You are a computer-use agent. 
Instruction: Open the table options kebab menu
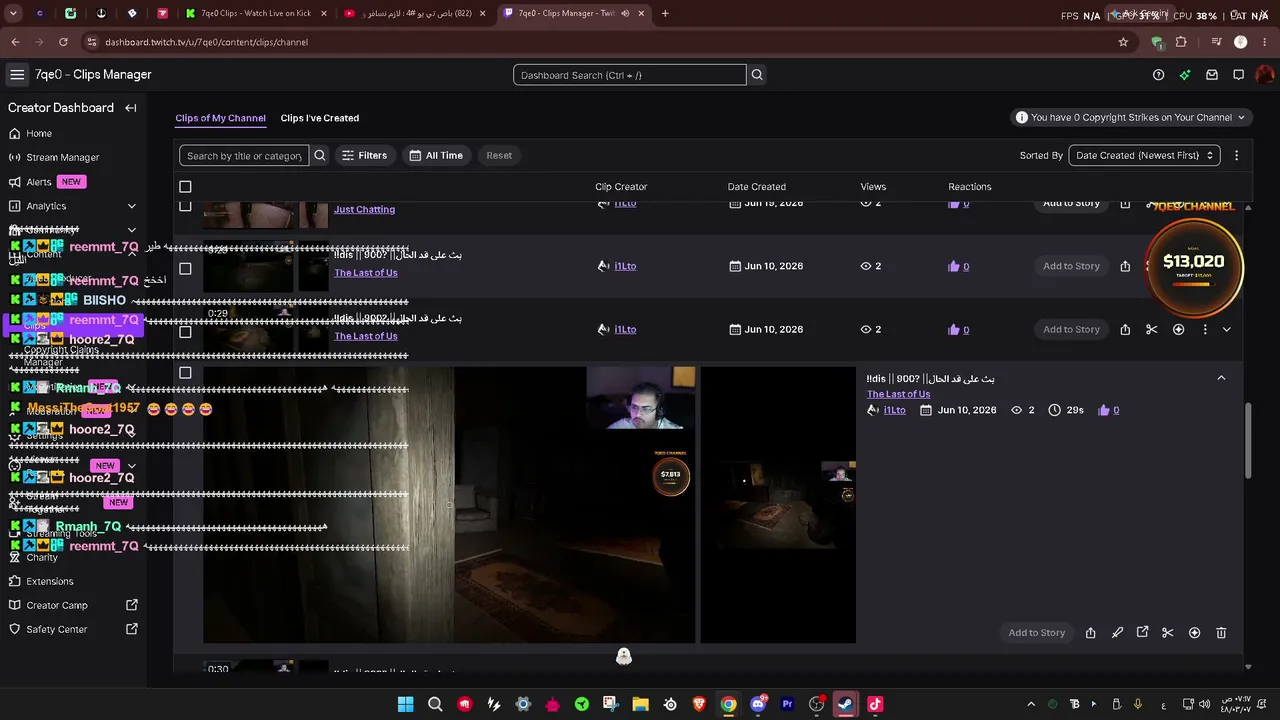(1236, 155)
